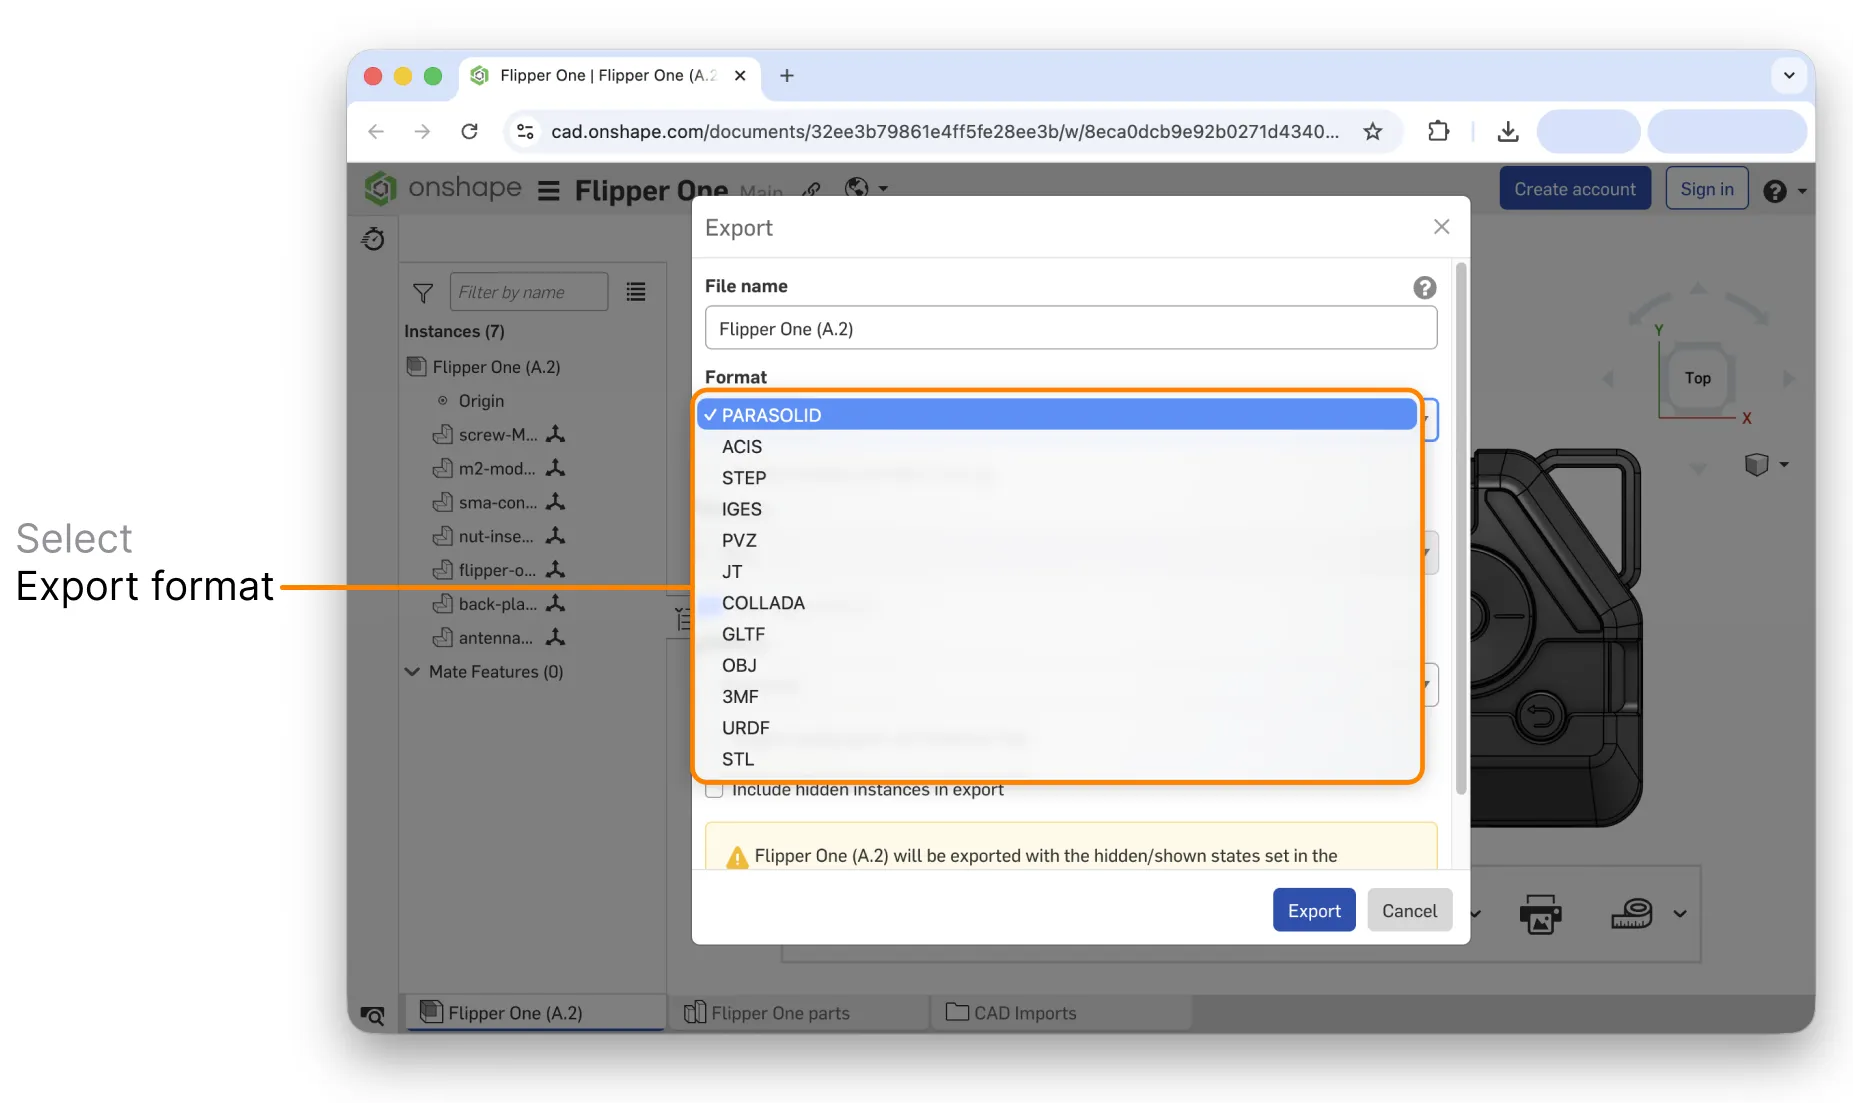The width and height of the screenshot is (1853, 1103).
Task: Open the view cube display options dropdown
Action: coord(1767,465)
